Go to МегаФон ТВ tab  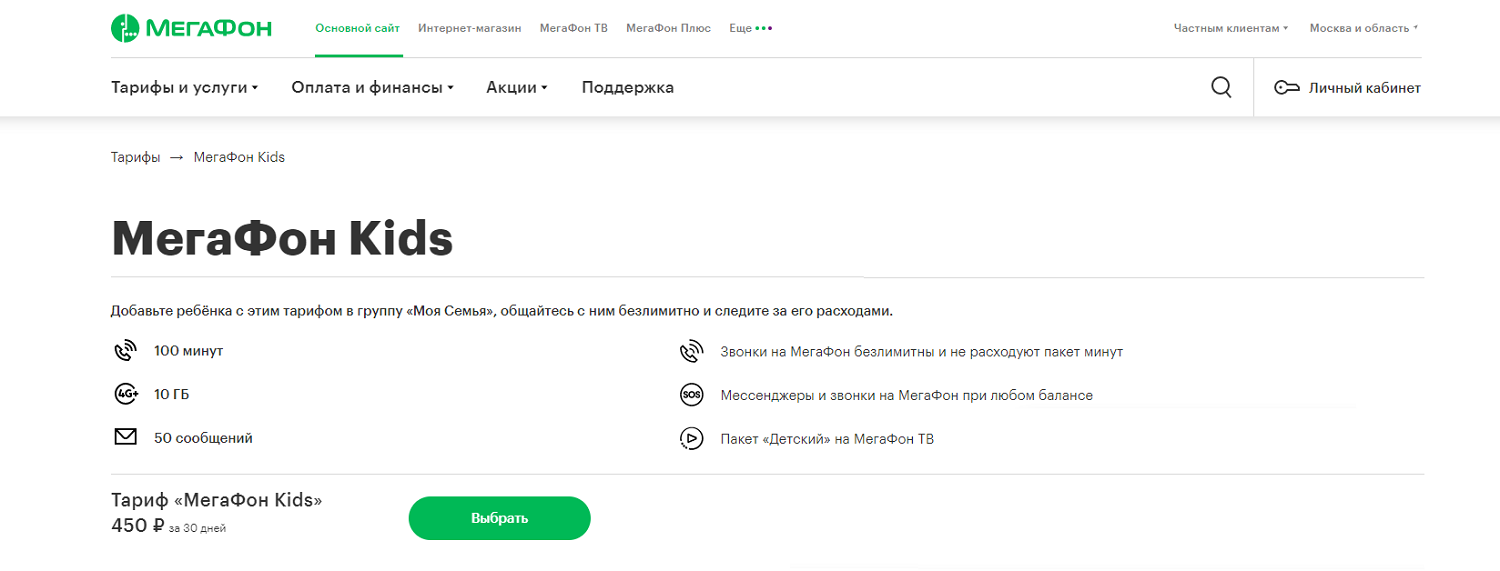pos(574,28)
